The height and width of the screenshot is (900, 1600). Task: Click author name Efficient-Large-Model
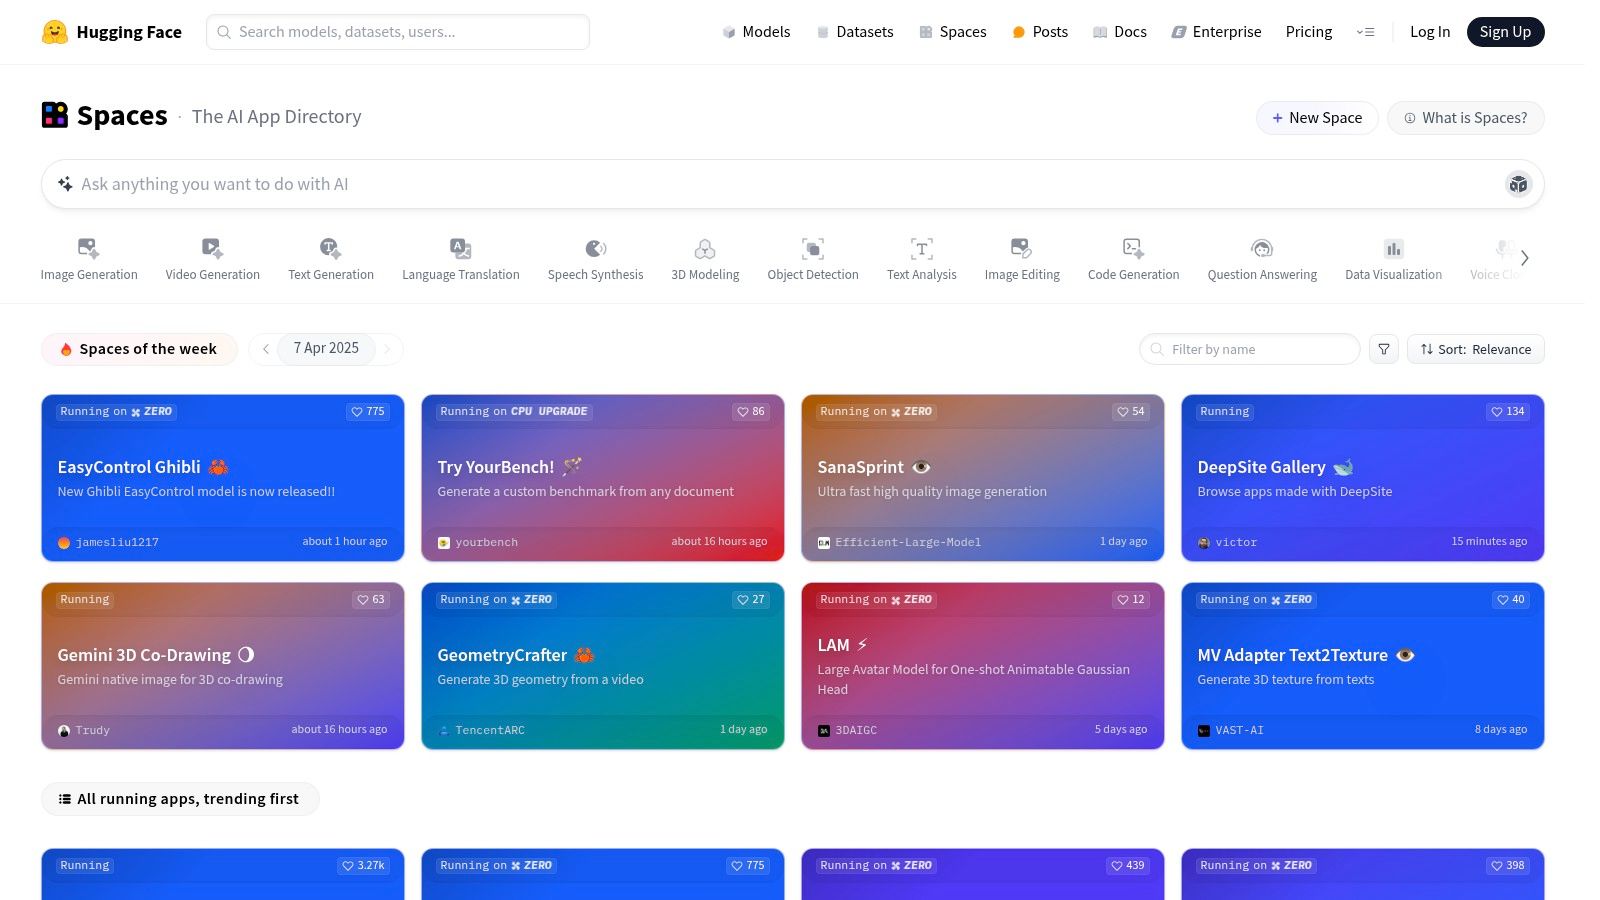tap(908, 542)
